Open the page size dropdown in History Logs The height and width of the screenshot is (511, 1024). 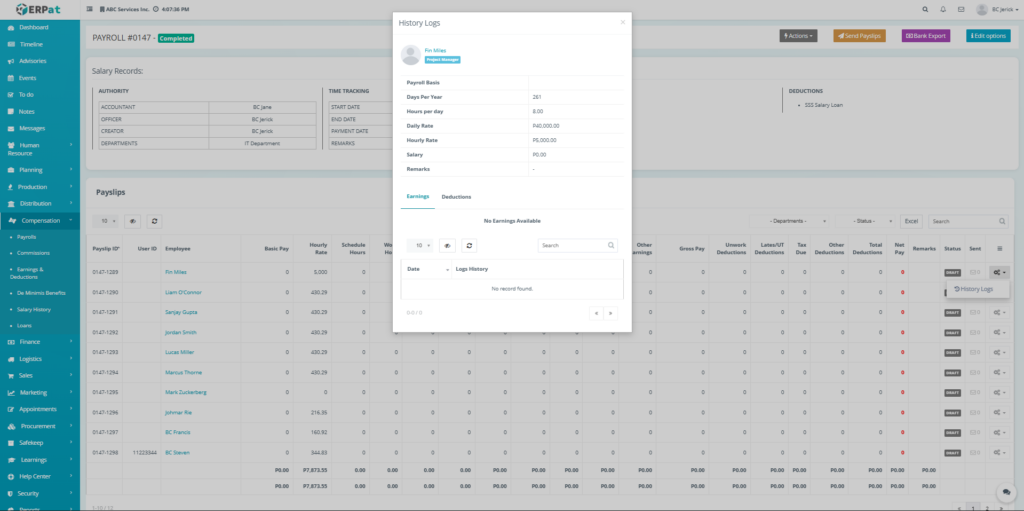pos(421,245)
